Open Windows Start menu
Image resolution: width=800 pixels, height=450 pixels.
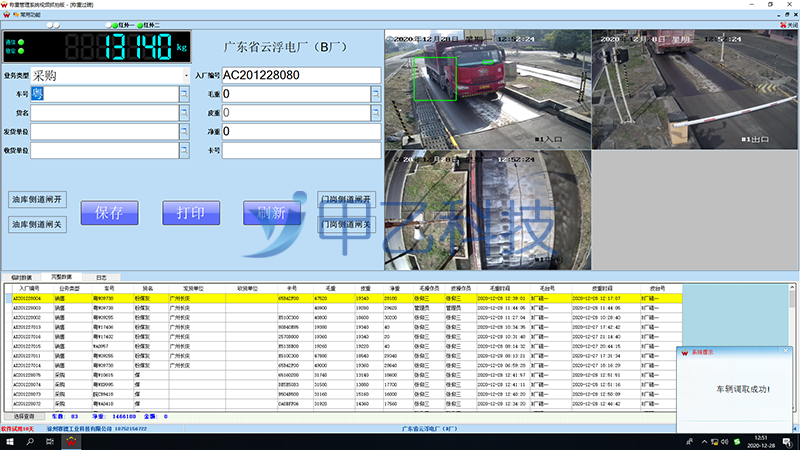point(9,441)
